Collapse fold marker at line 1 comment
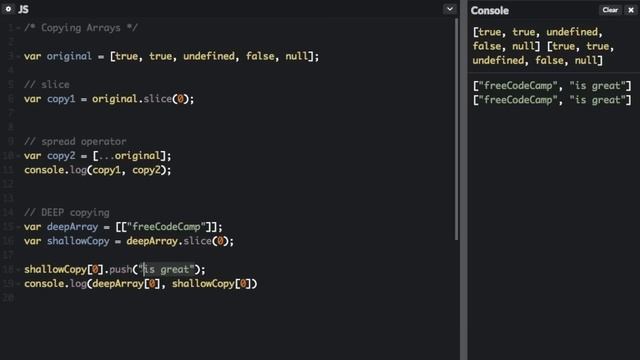The image size is (640, 360). point(18,28)
